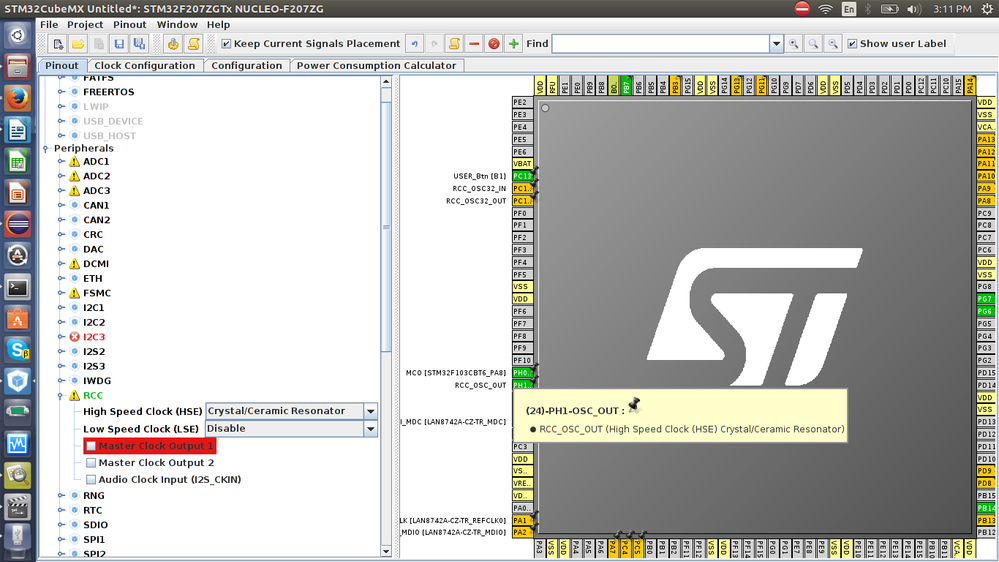Toggle Keep Current Signals Placement checkbox
The width and height of the screenshot is (999, 562).
click(226, 44)
